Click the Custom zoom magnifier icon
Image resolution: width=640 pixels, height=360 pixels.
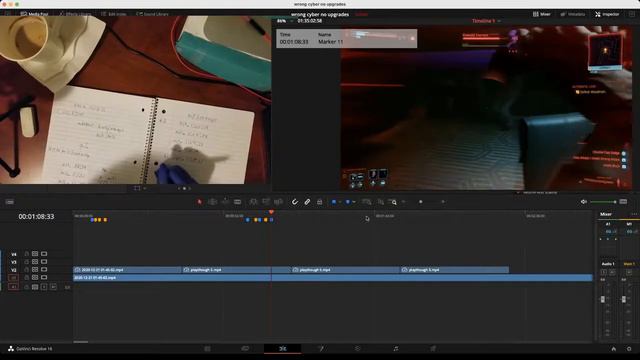393,202
